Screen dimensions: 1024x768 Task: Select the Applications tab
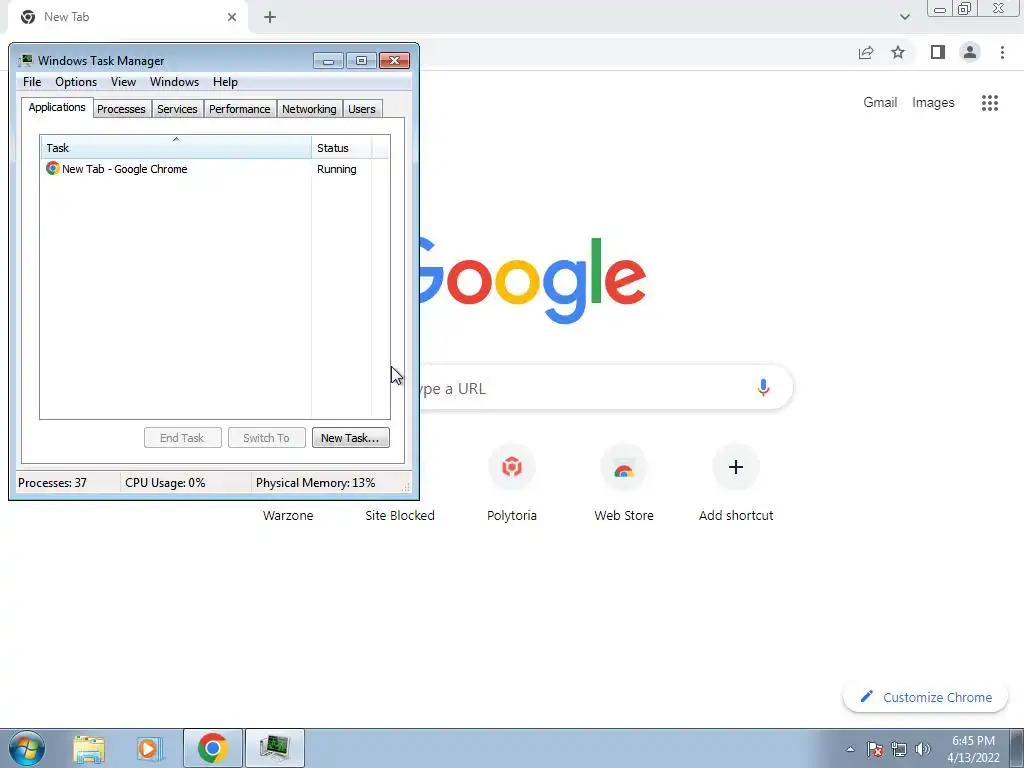coord(57,107)
